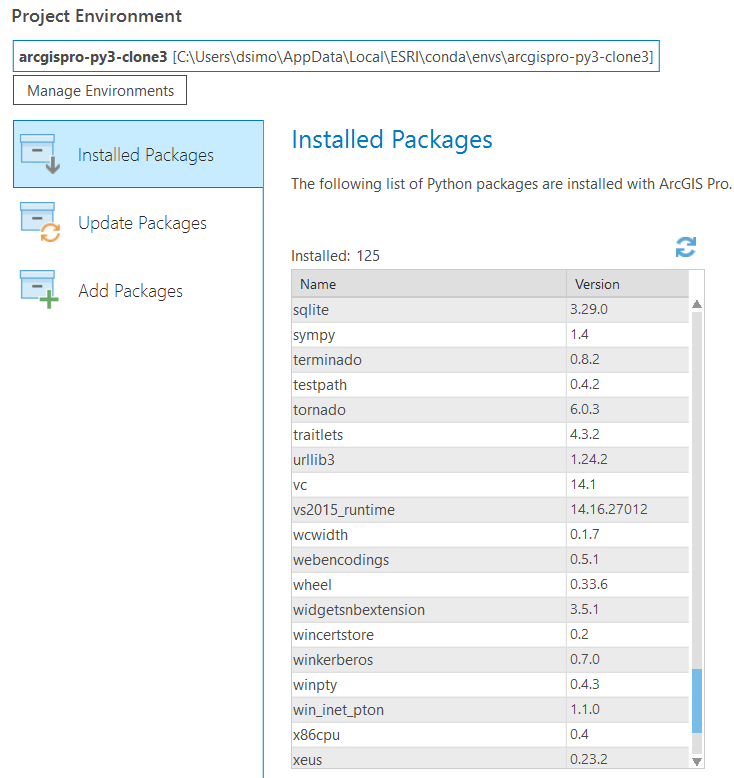
Task: Select the winkerberos package row
Action: 490,660
